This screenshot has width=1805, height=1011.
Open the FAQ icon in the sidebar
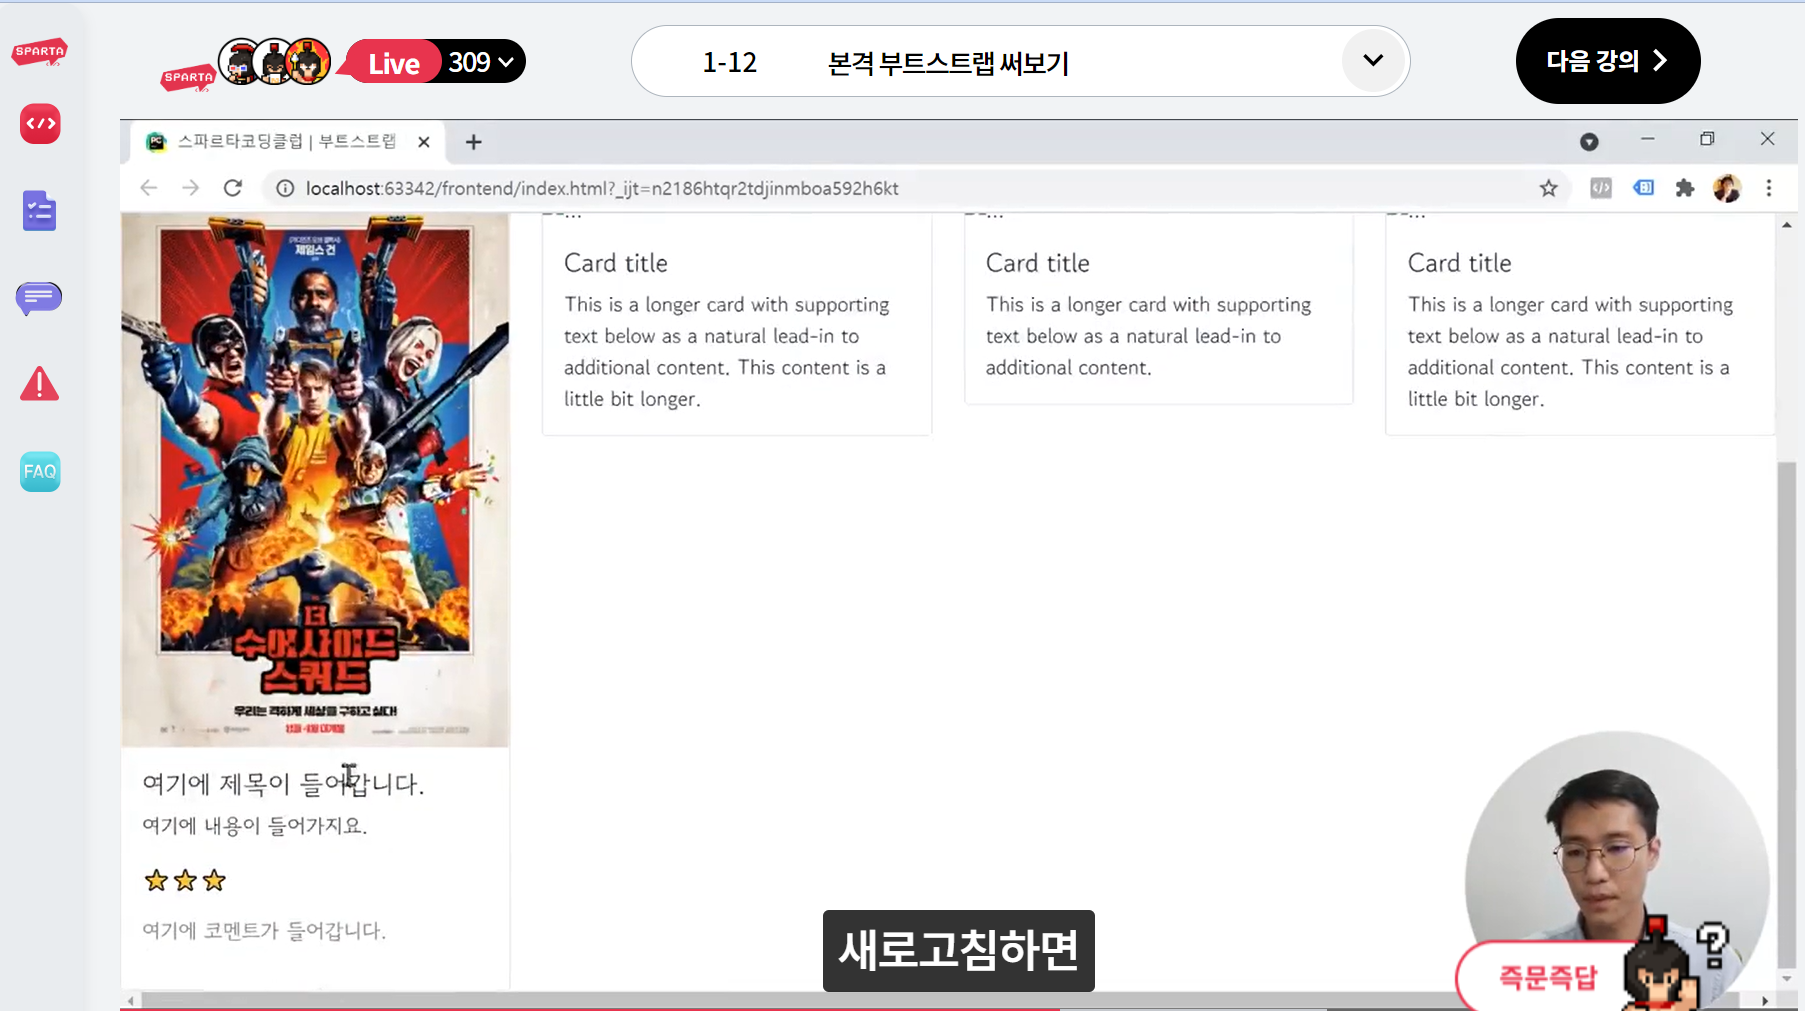40,472
